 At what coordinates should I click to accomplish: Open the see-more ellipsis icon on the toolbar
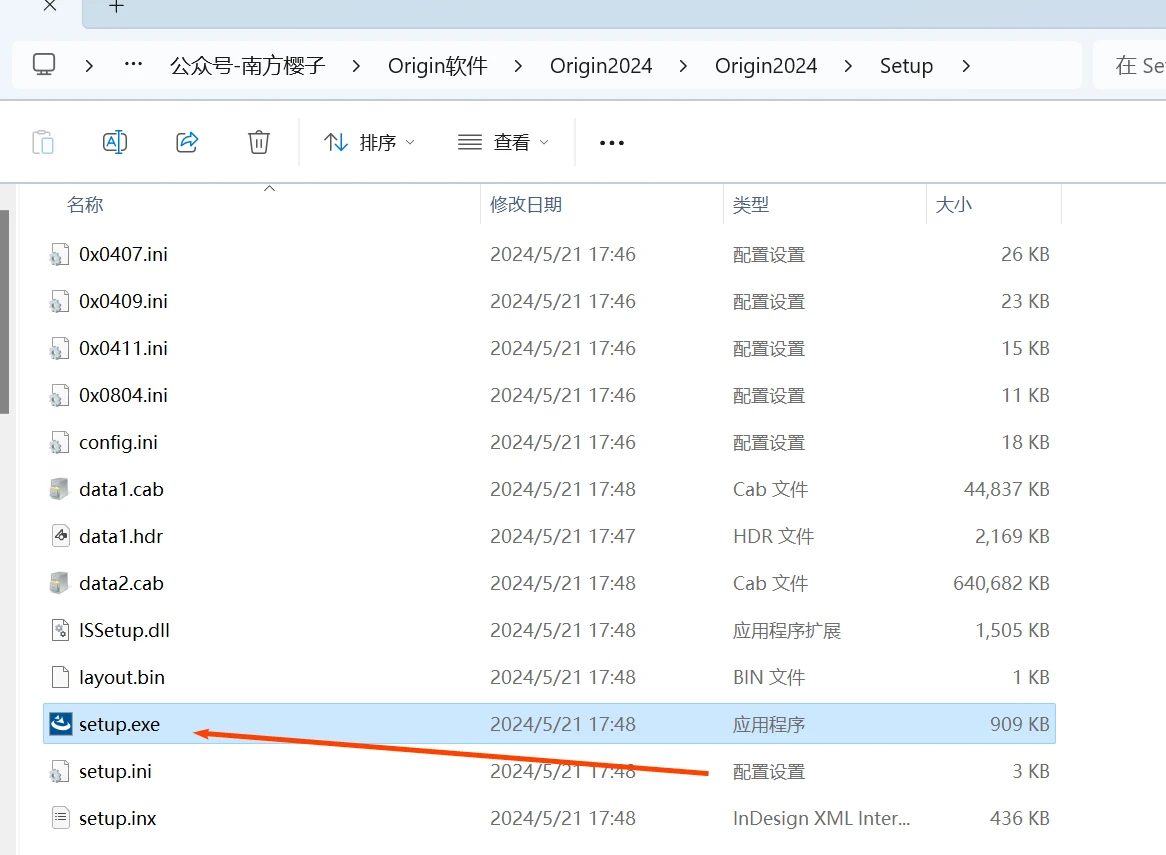tap(611, 142)
